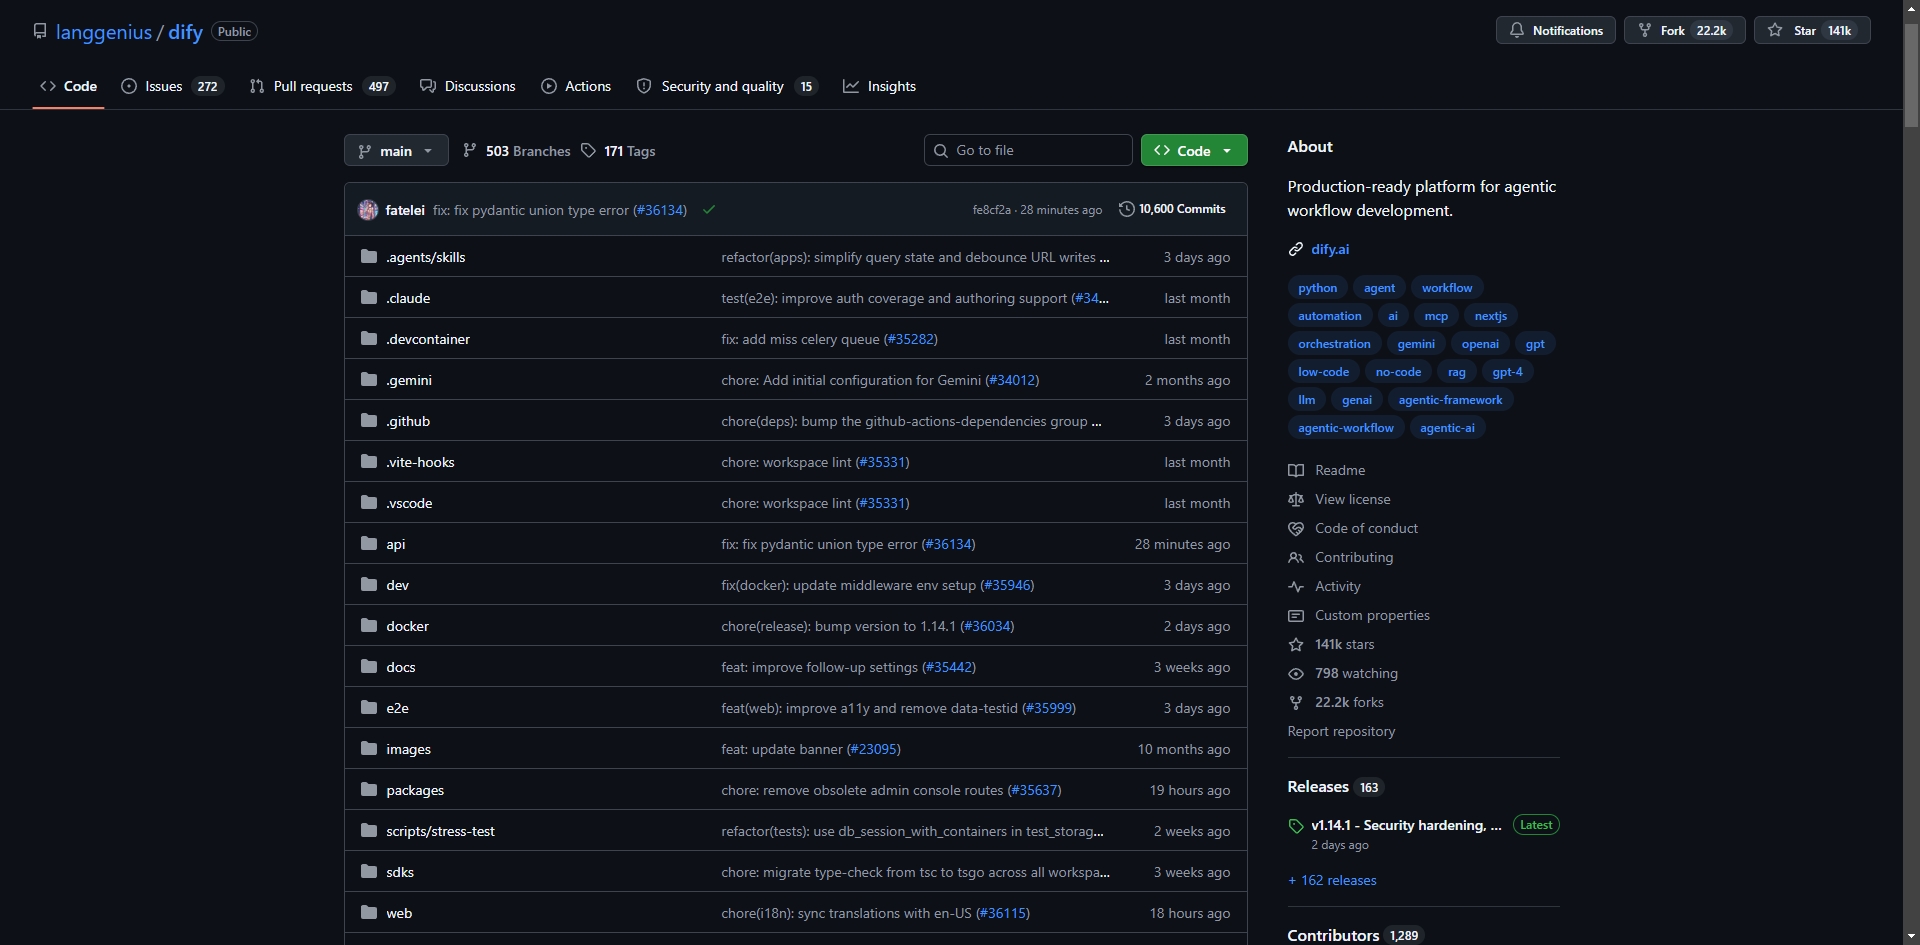This screenshot has width=1920, height=945.
Task: Click the clock icon beside 10,600 Commits
Action: click(x=1126, y=209)
